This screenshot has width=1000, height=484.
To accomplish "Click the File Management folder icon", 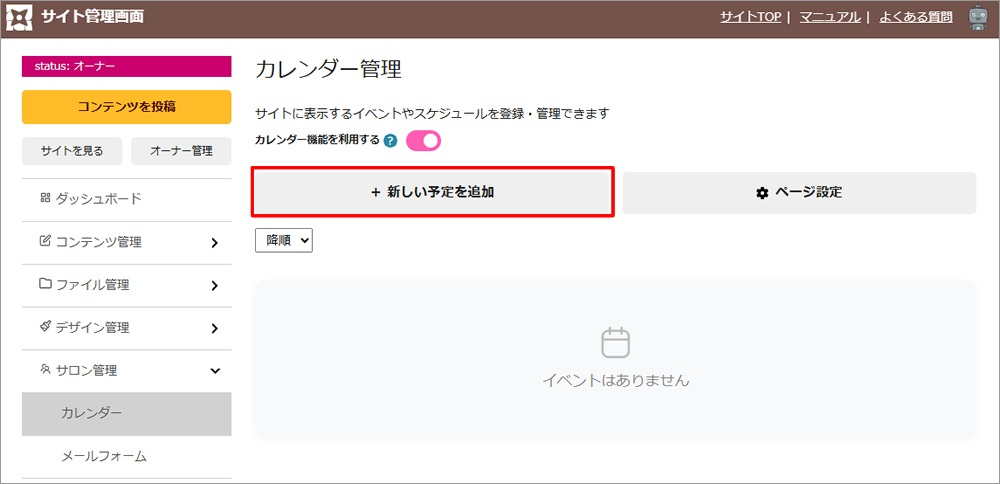I will (45, 284).
